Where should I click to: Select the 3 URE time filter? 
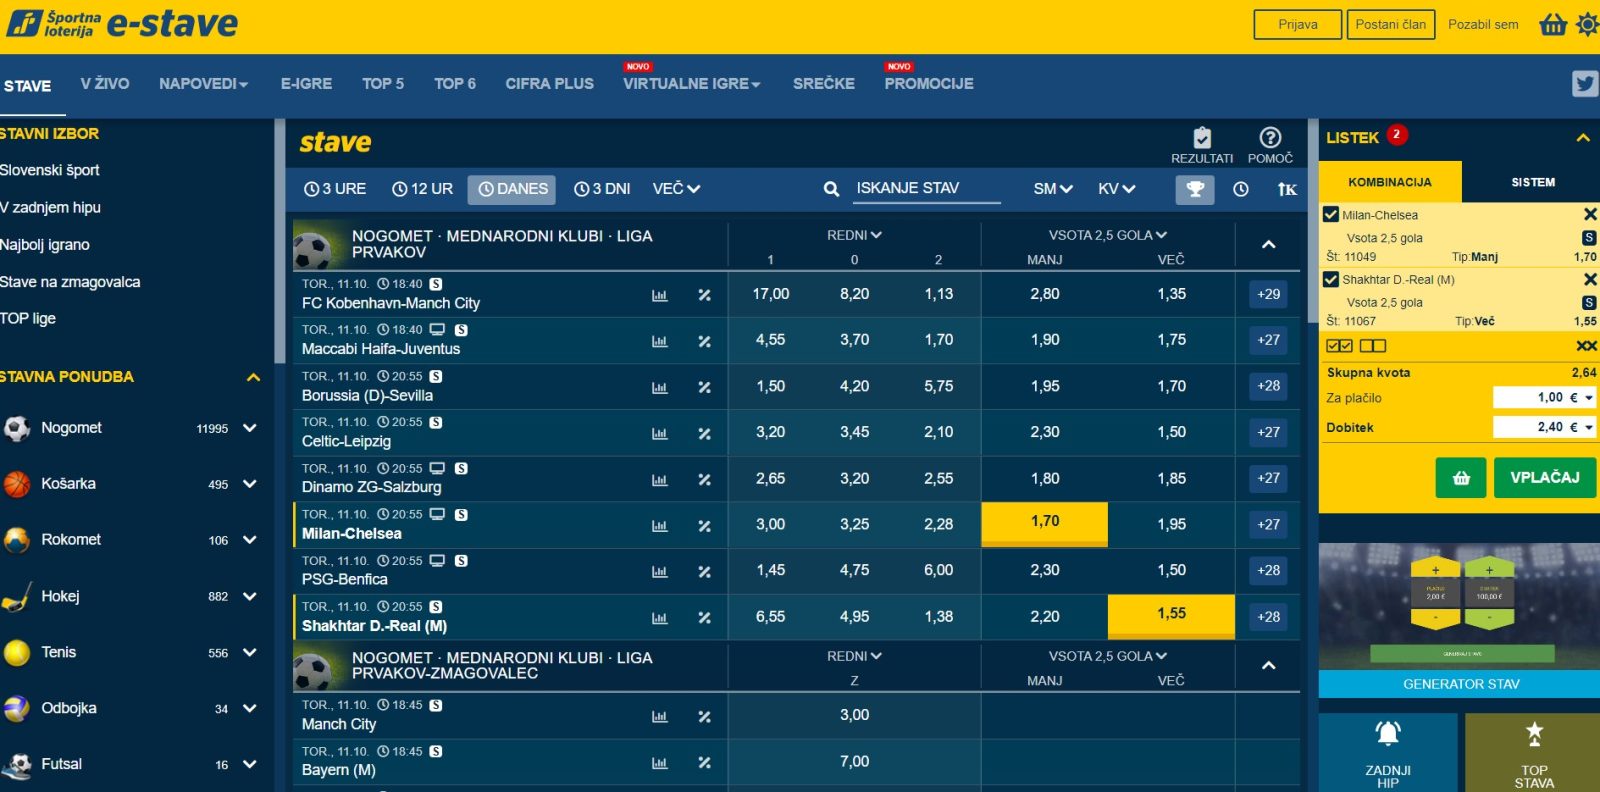point(335,189)
